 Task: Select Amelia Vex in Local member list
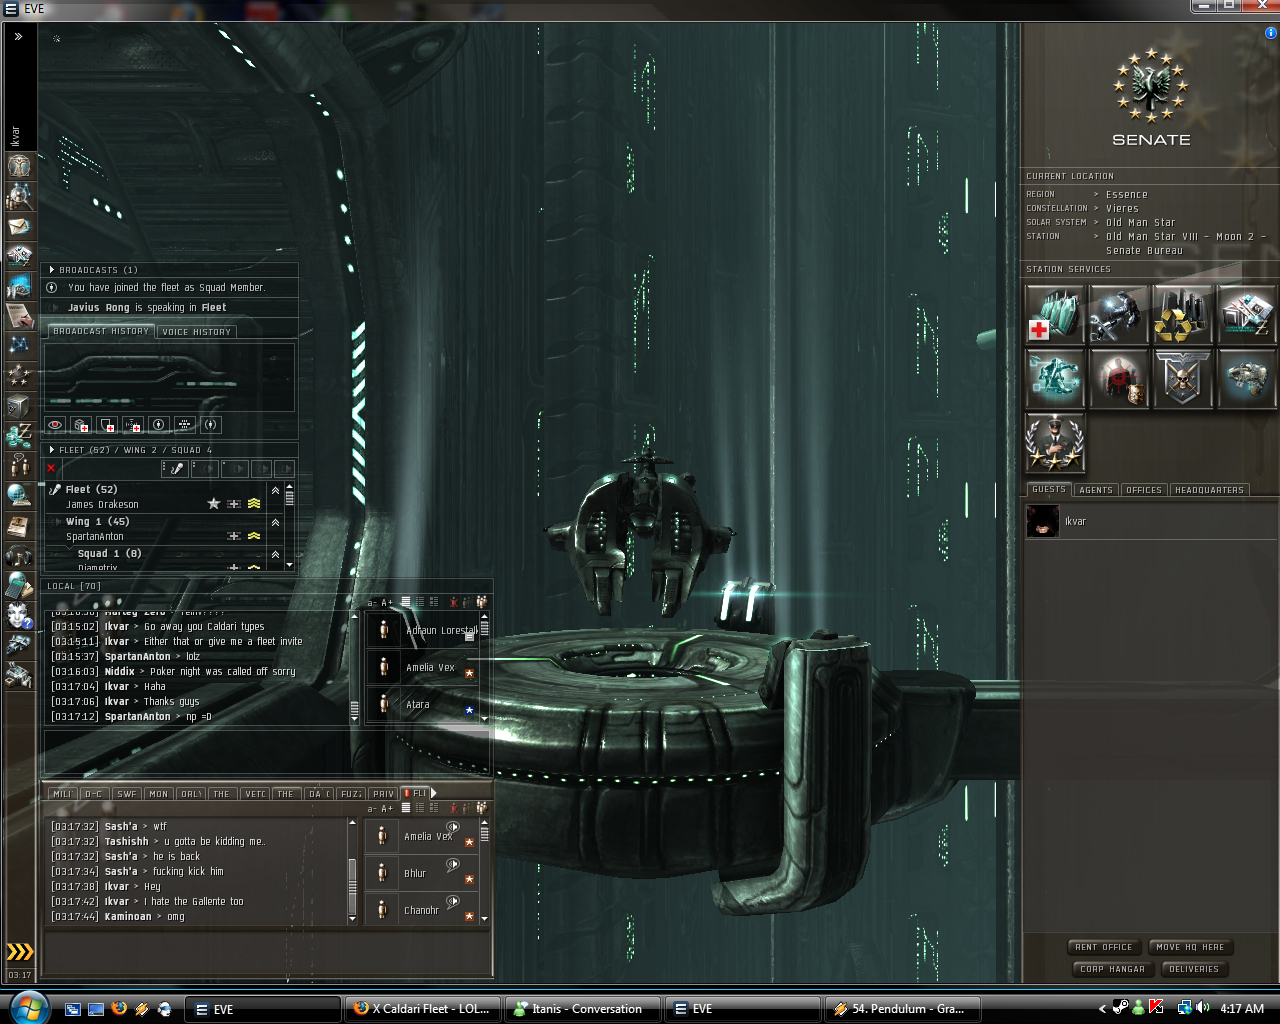[422, 667]
